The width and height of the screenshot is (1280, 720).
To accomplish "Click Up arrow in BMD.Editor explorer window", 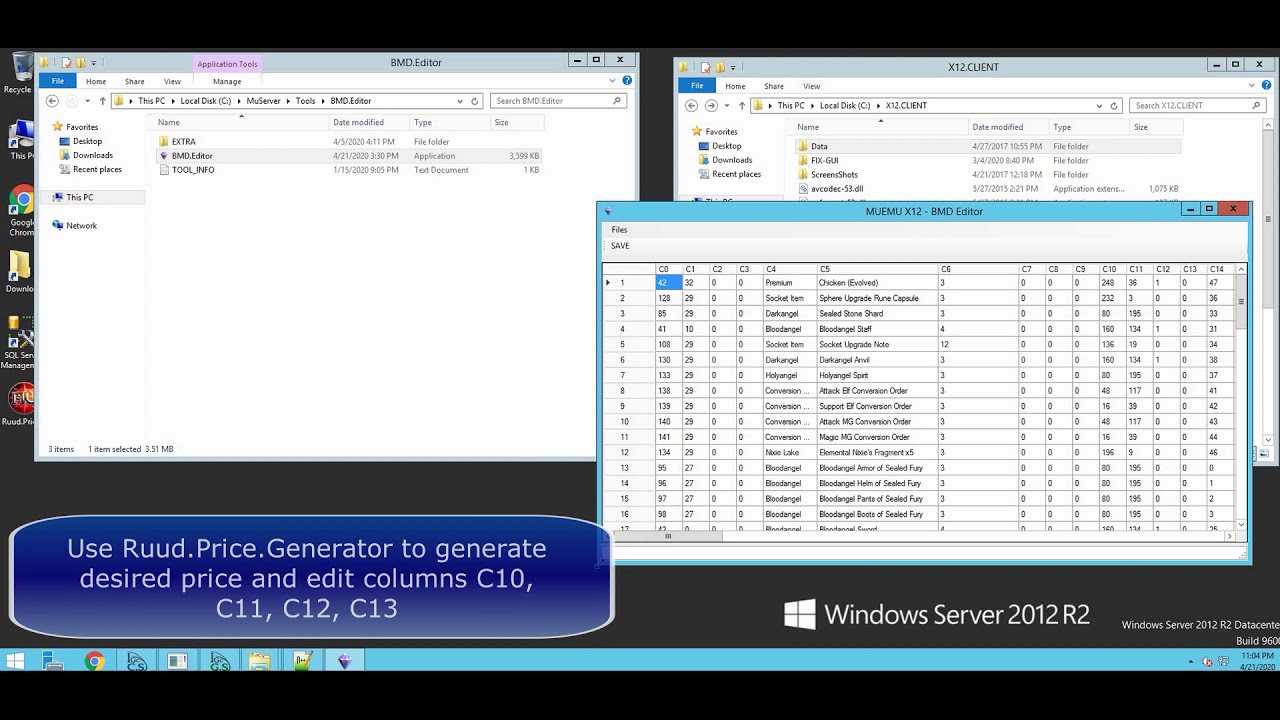I will click(102, 101).
